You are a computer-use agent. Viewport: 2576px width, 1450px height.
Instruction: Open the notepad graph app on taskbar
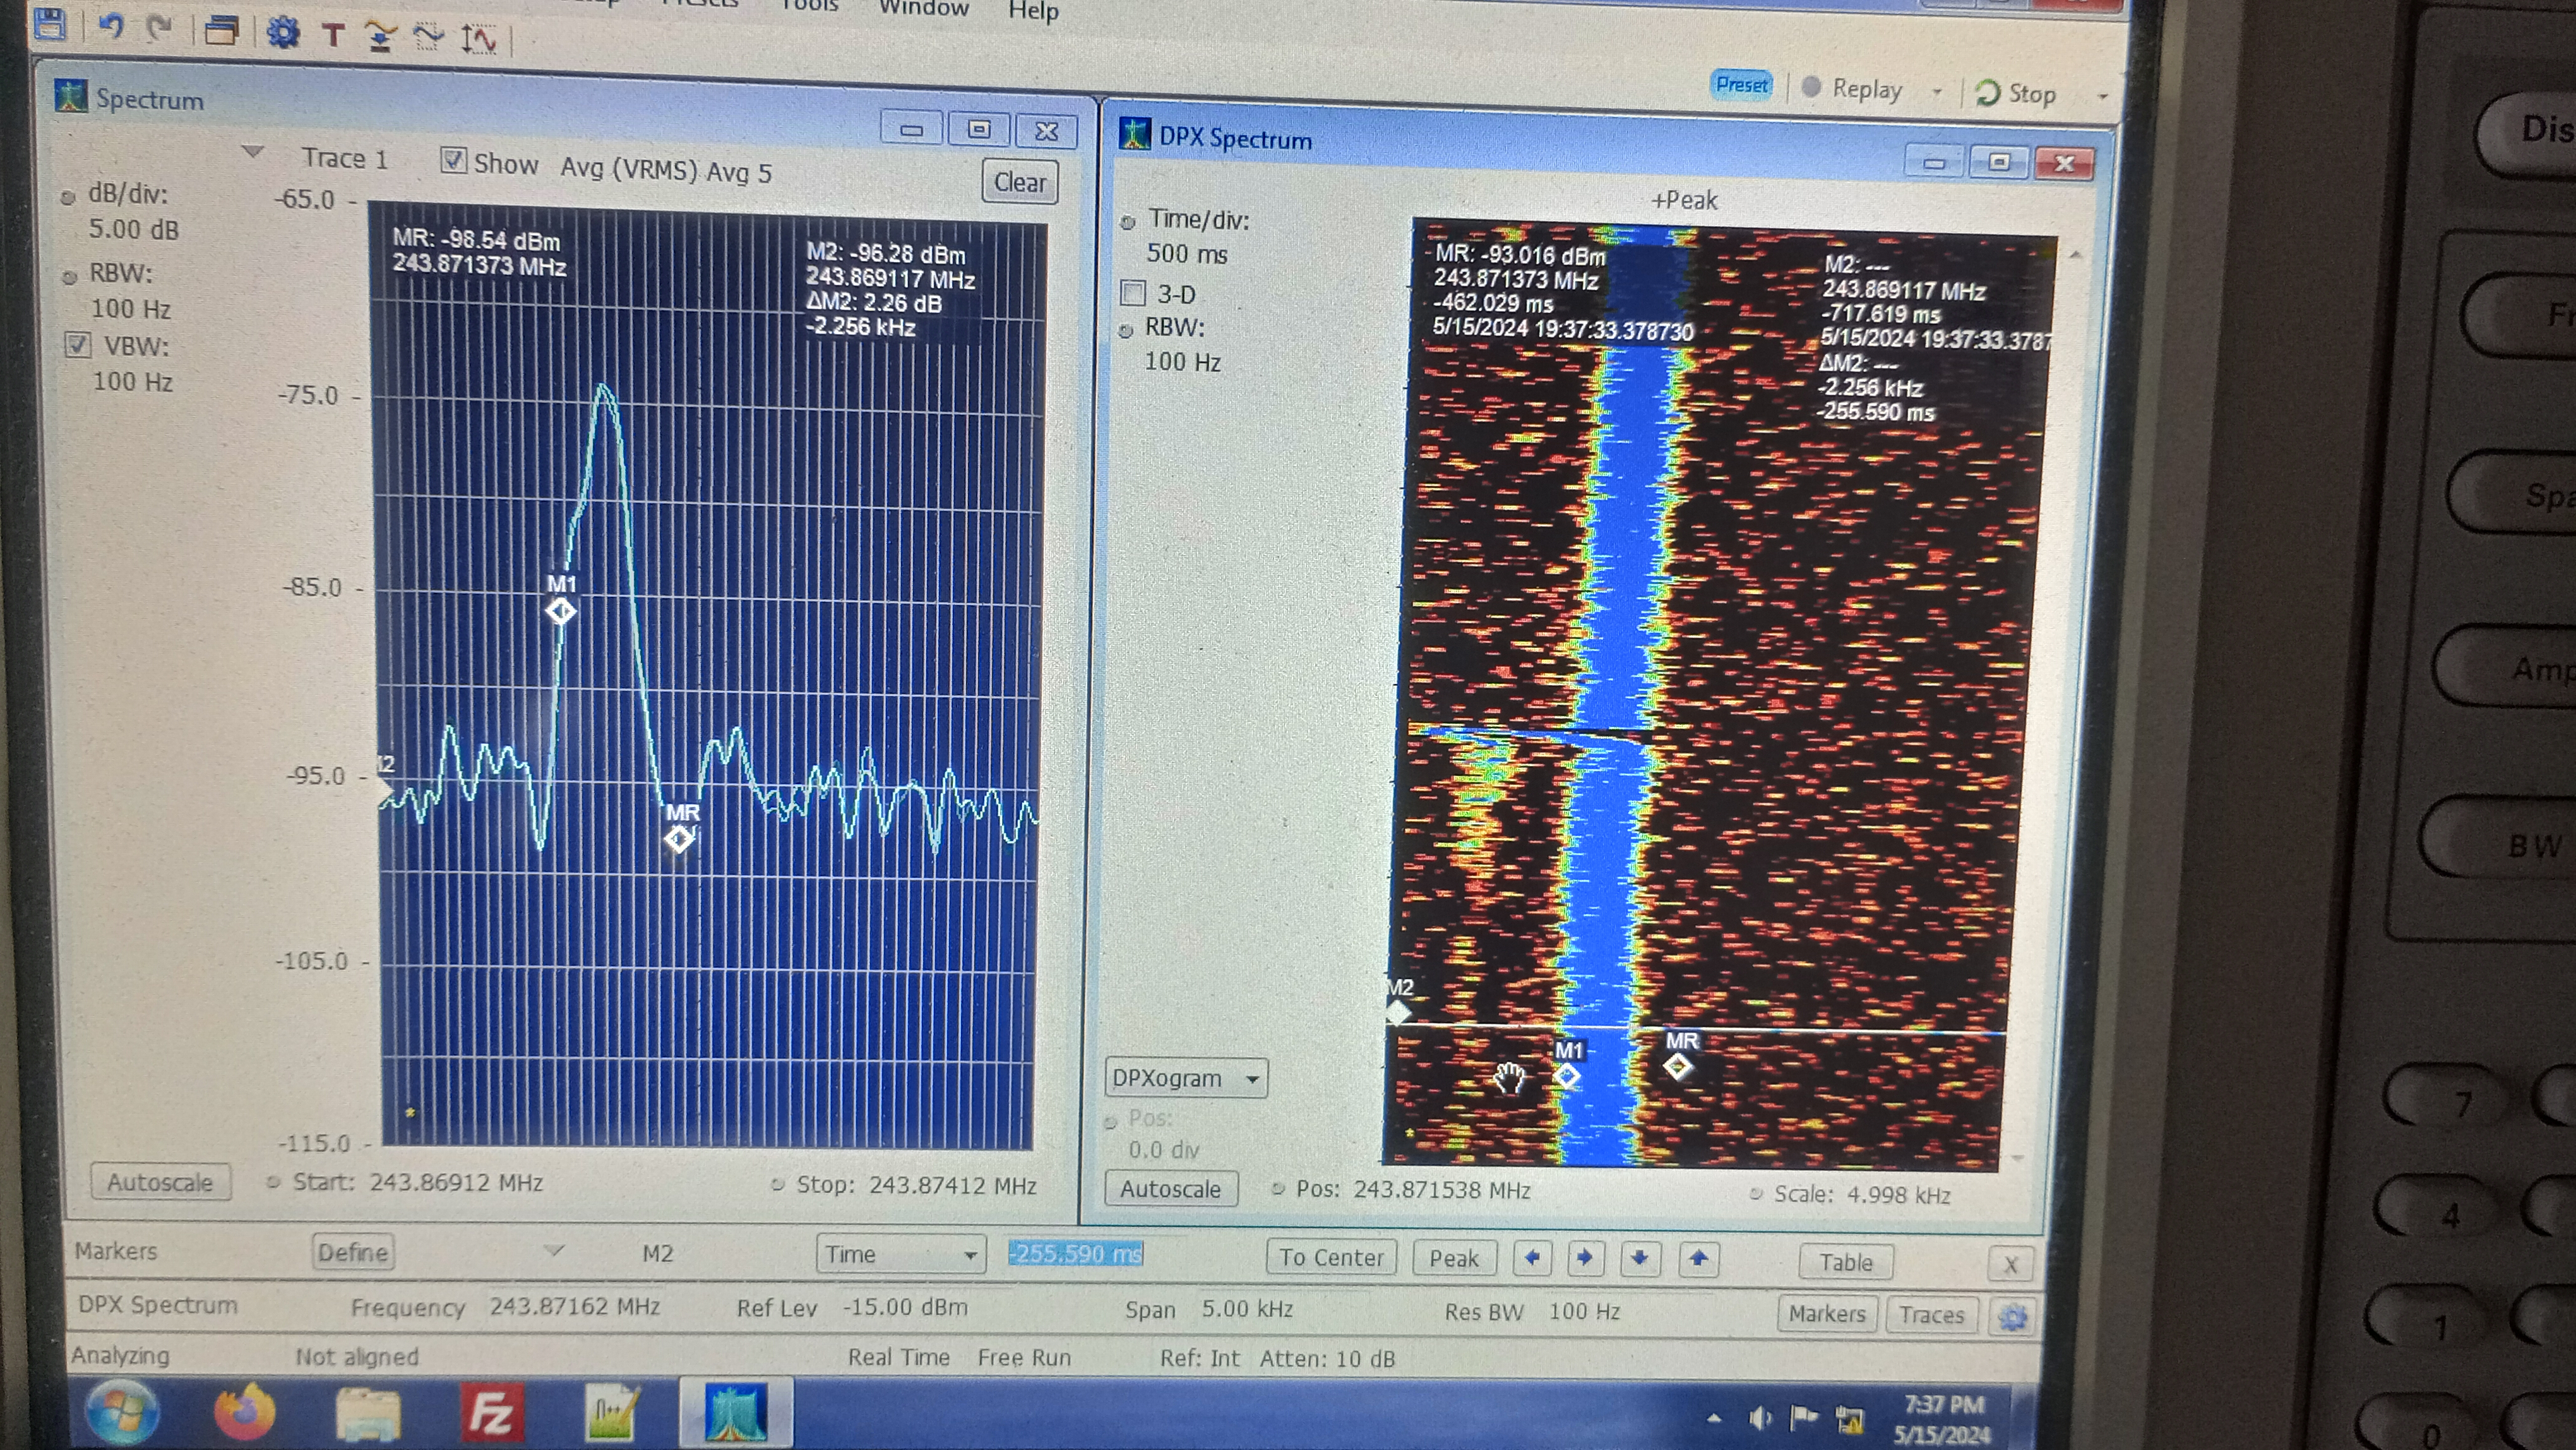(611, 1413)
